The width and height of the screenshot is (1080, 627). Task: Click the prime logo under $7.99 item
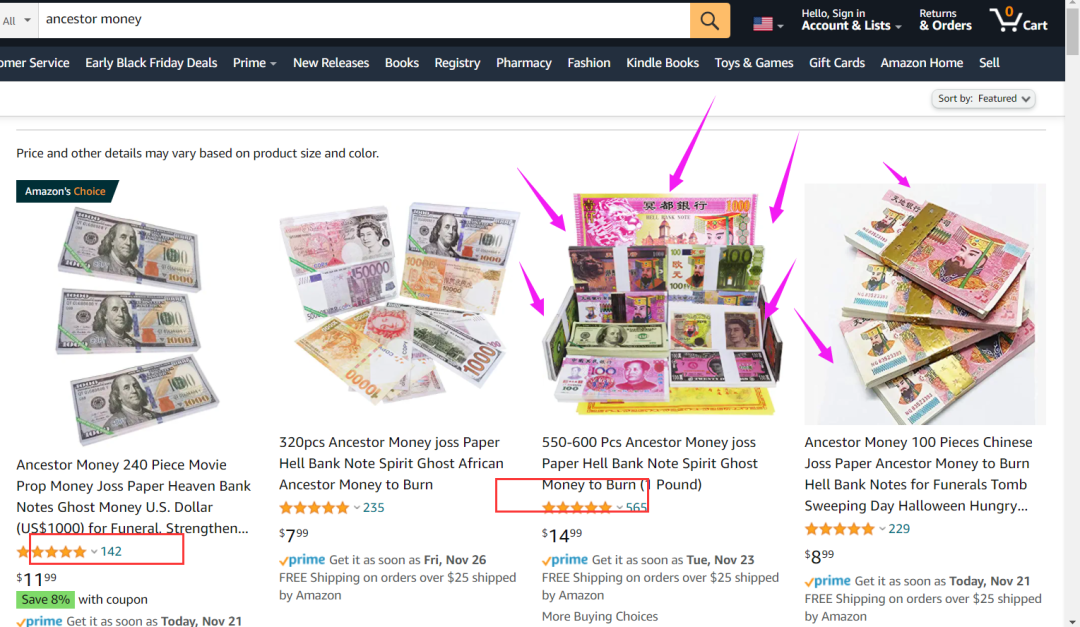(x=302, y=559)
